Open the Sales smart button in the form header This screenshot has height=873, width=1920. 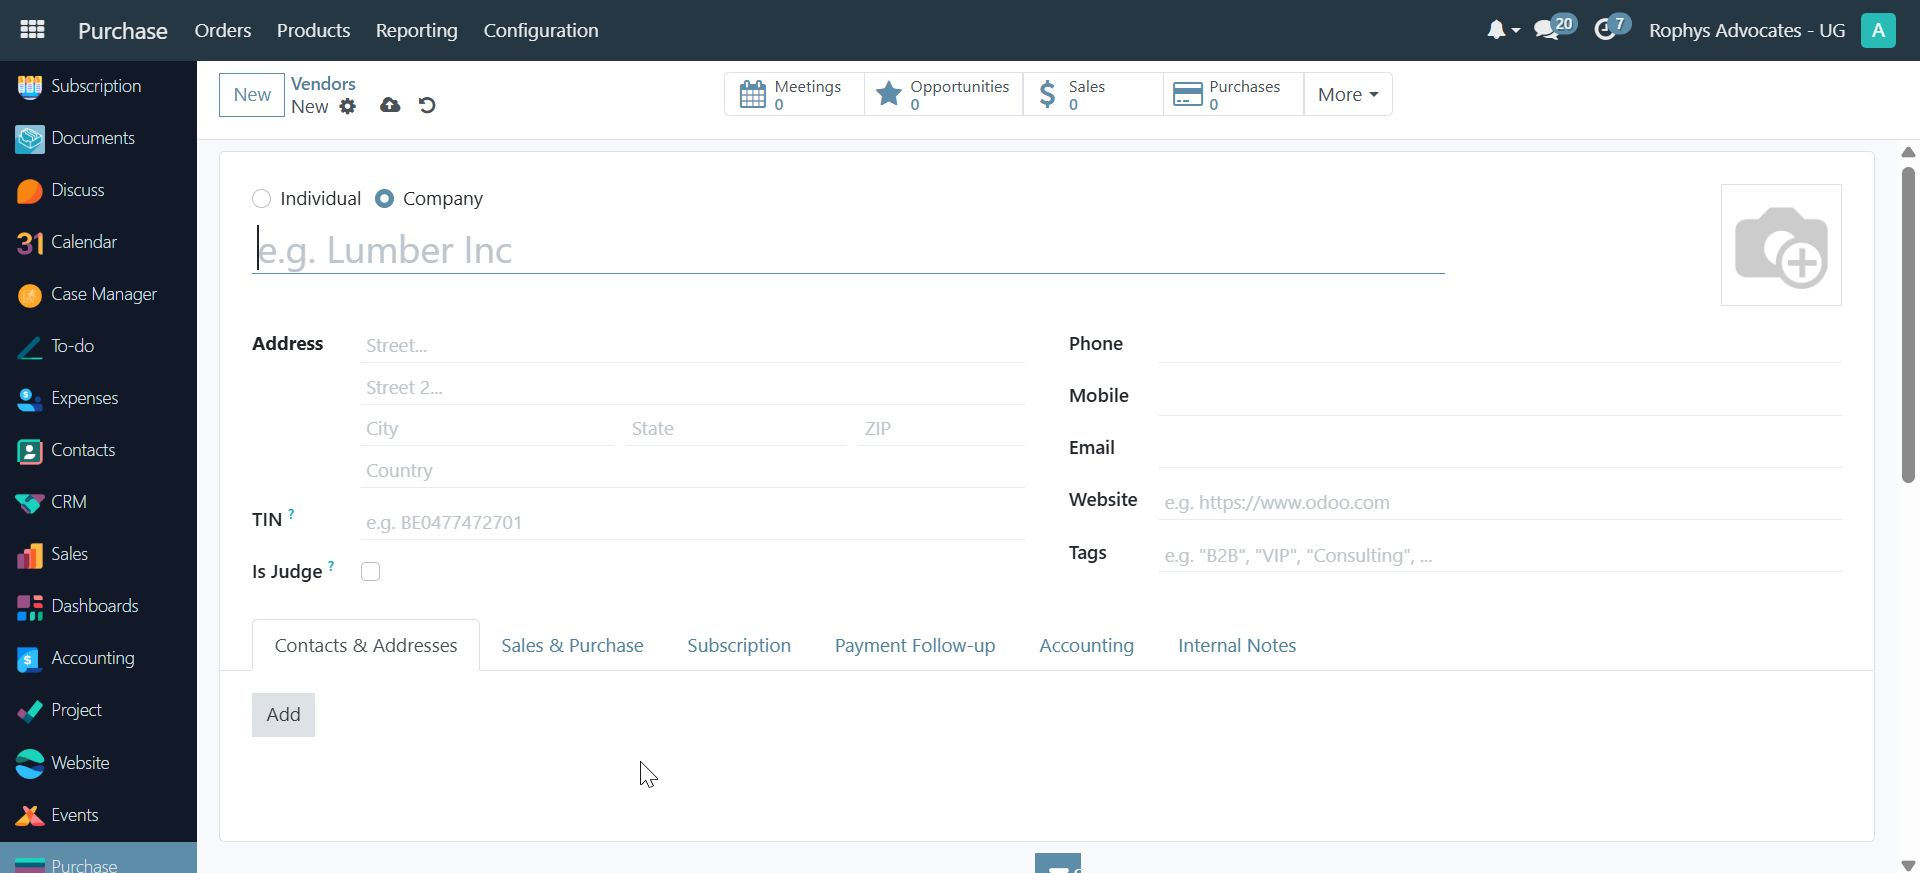(x=1093, y=94)
